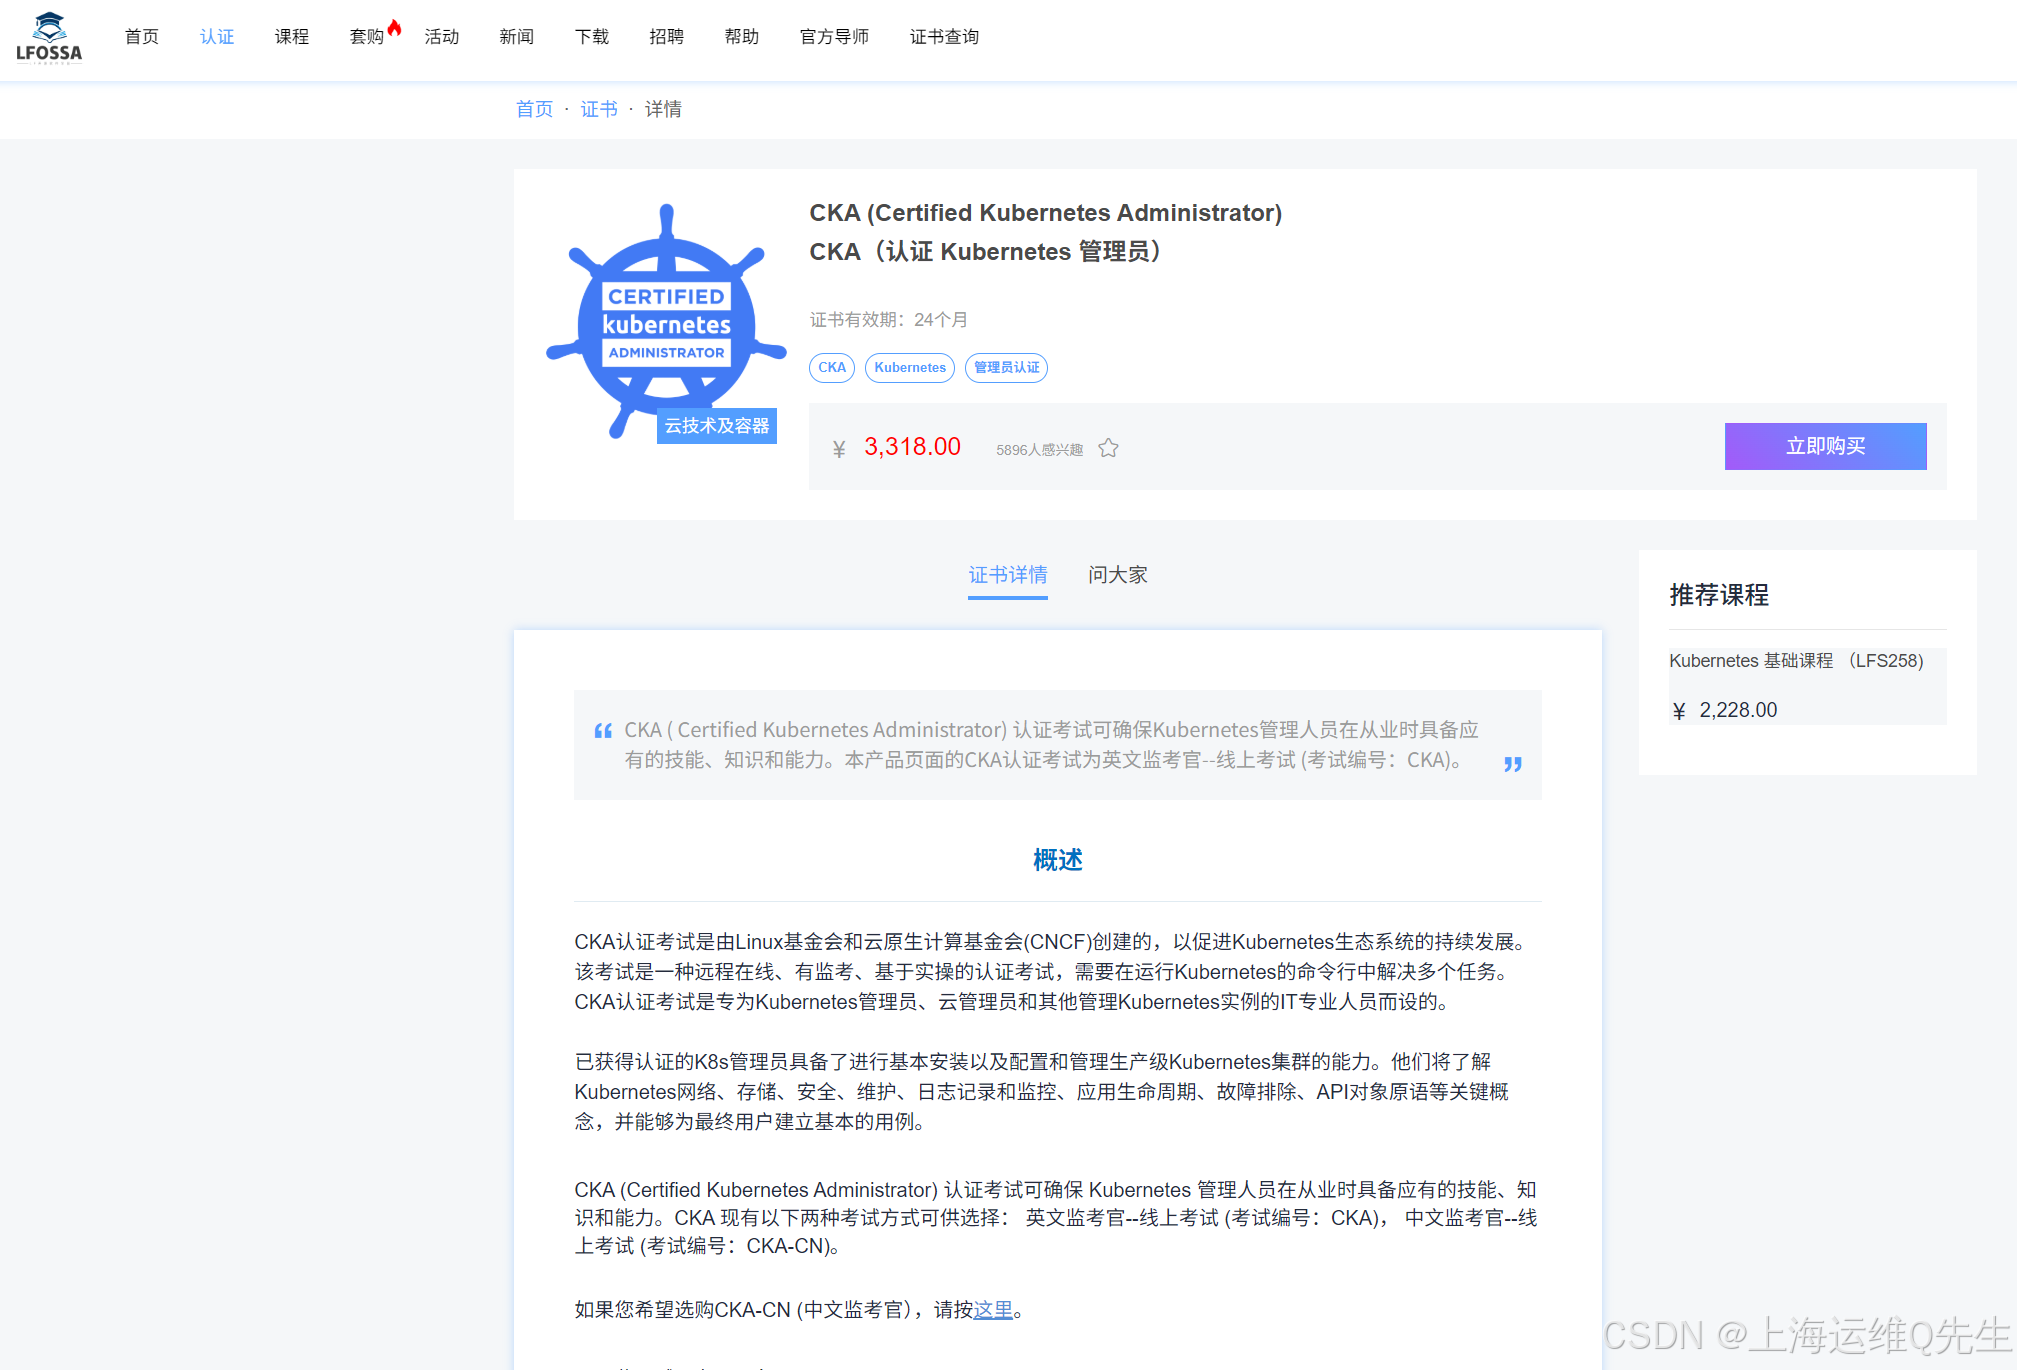Switch to the 证书详情 tab
The image size is (2017, 1370).
click(x=1007, y=575)
